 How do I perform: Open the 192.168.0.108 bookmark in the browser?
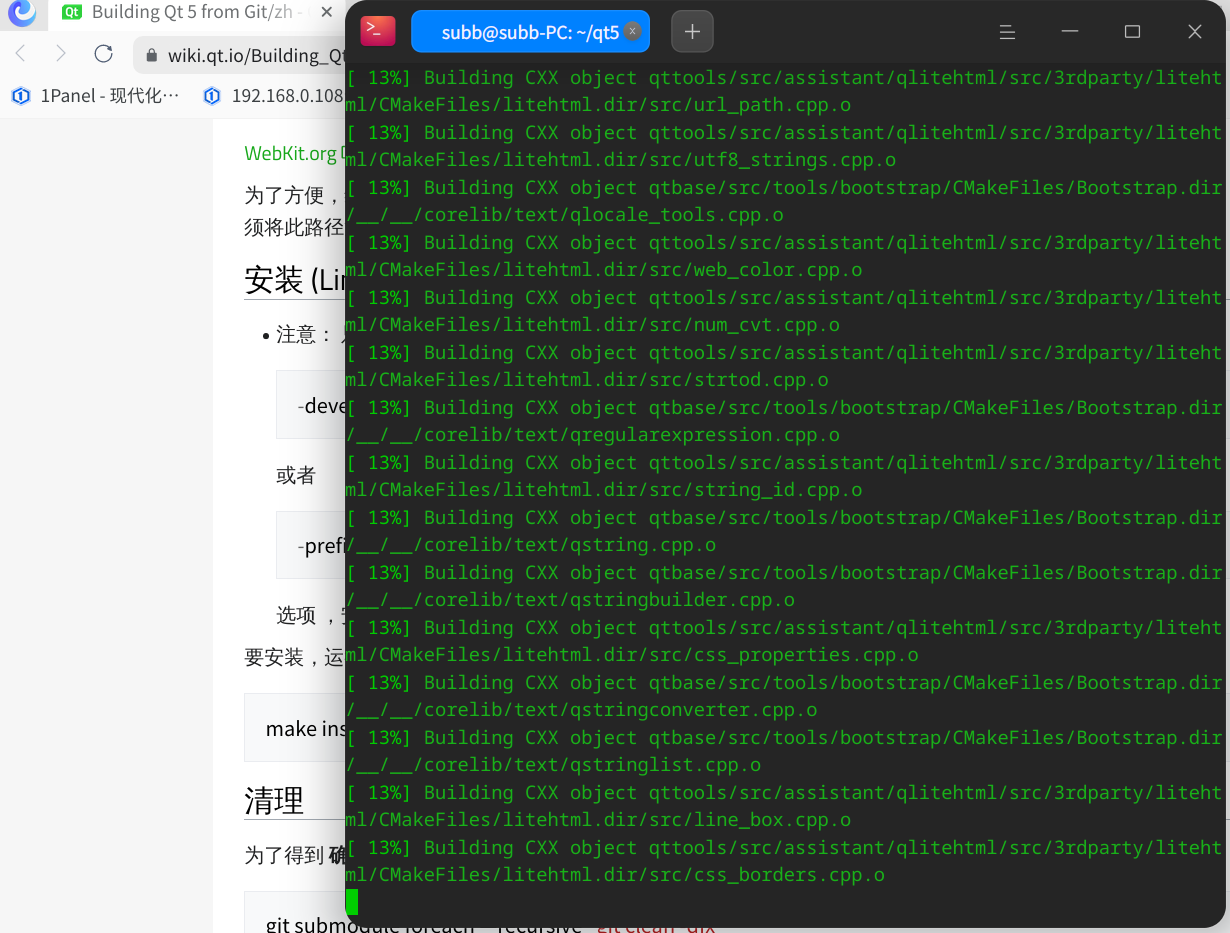click(x=273, y=96)
